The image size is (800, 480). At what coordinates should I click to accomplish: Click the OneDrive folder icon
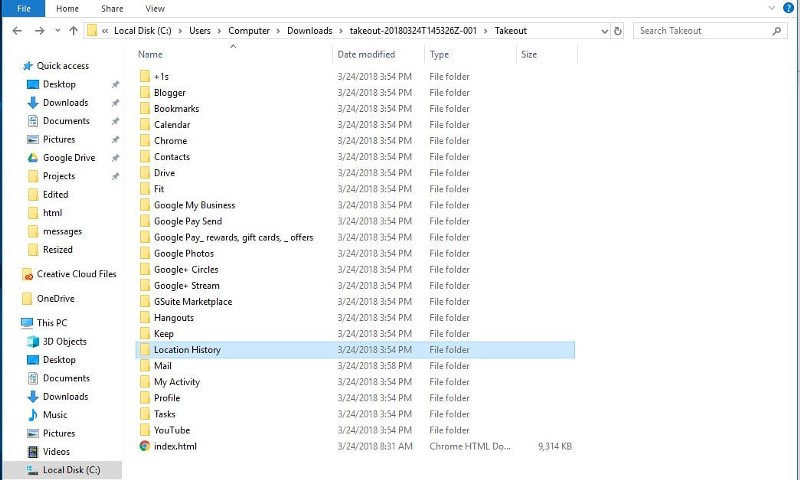click(x=27, y=298)
